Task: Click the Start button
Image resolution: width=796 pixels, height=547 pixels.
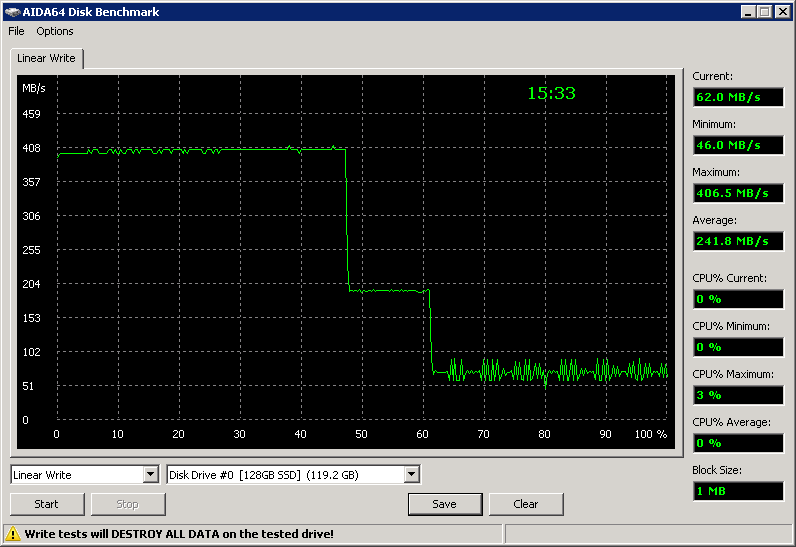Action: coord(47,504)
